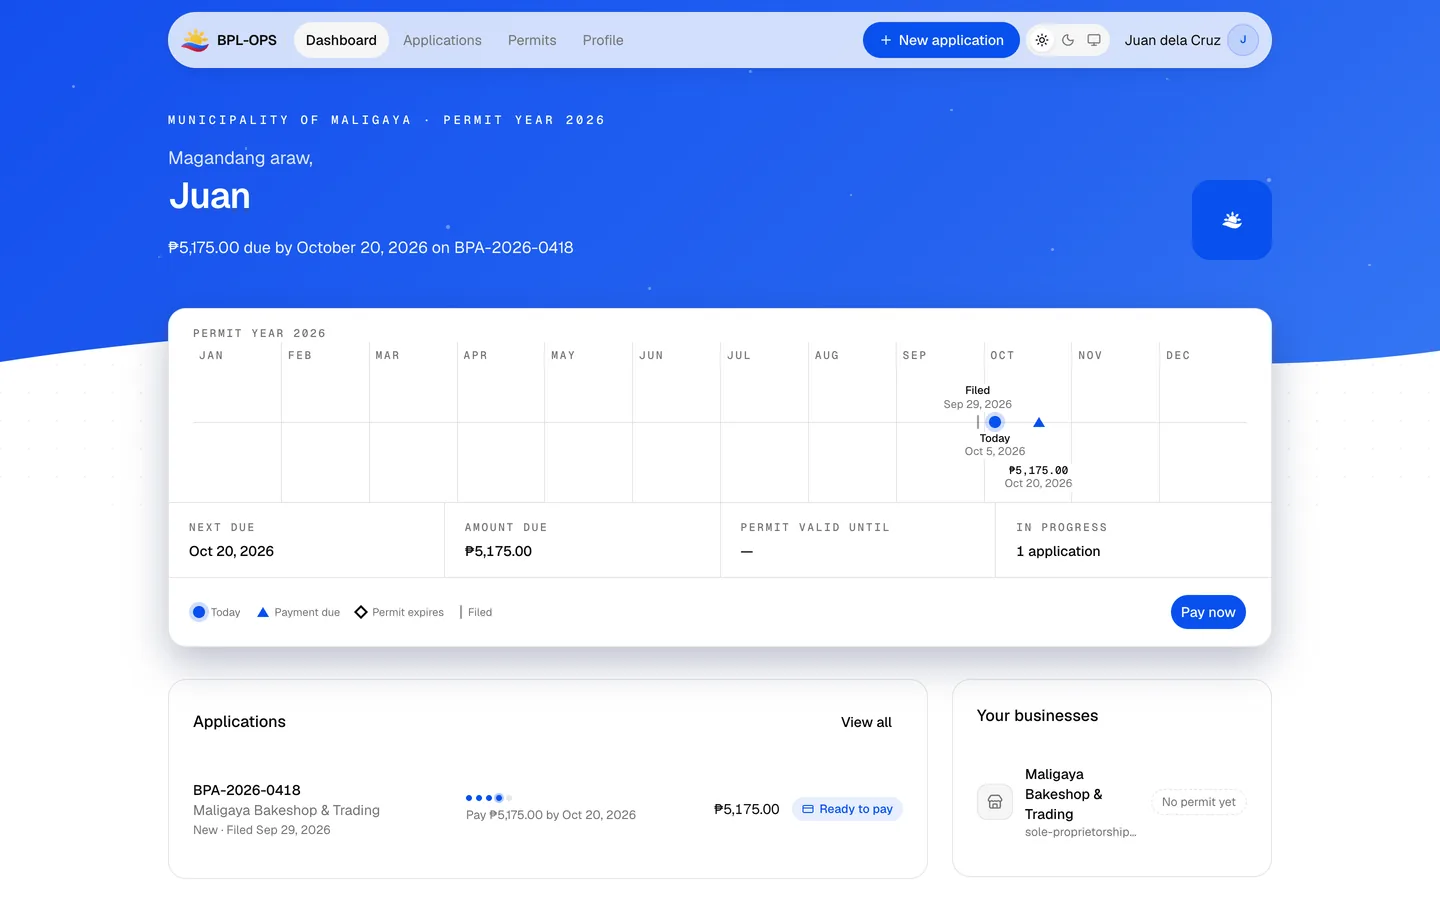Open Juan dela Cruz avatar menu

pos(1243,40)
